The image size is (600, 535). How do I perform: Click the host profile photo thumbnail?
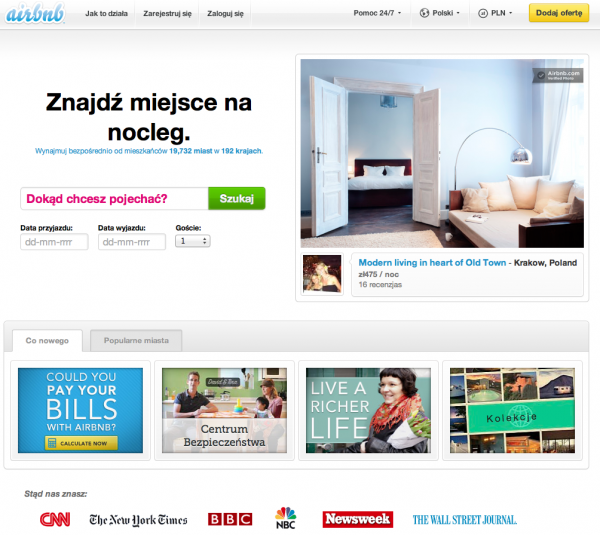point(322,274)
